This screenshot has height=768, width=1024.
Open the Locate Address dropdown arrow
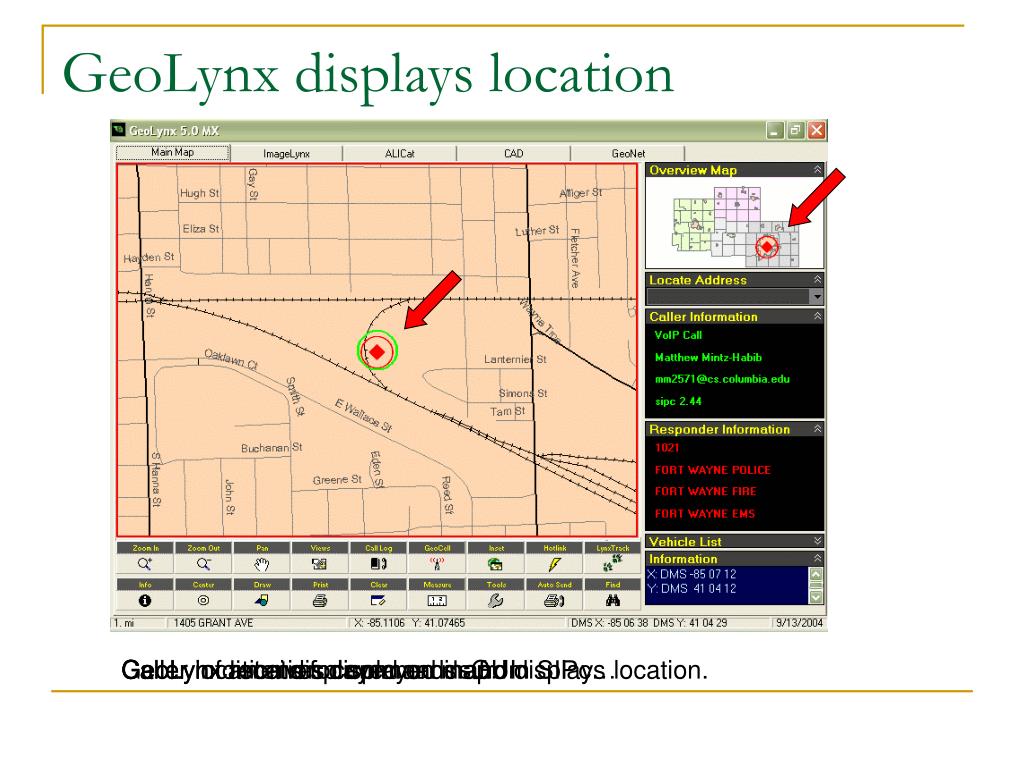(x=816, y=296)
